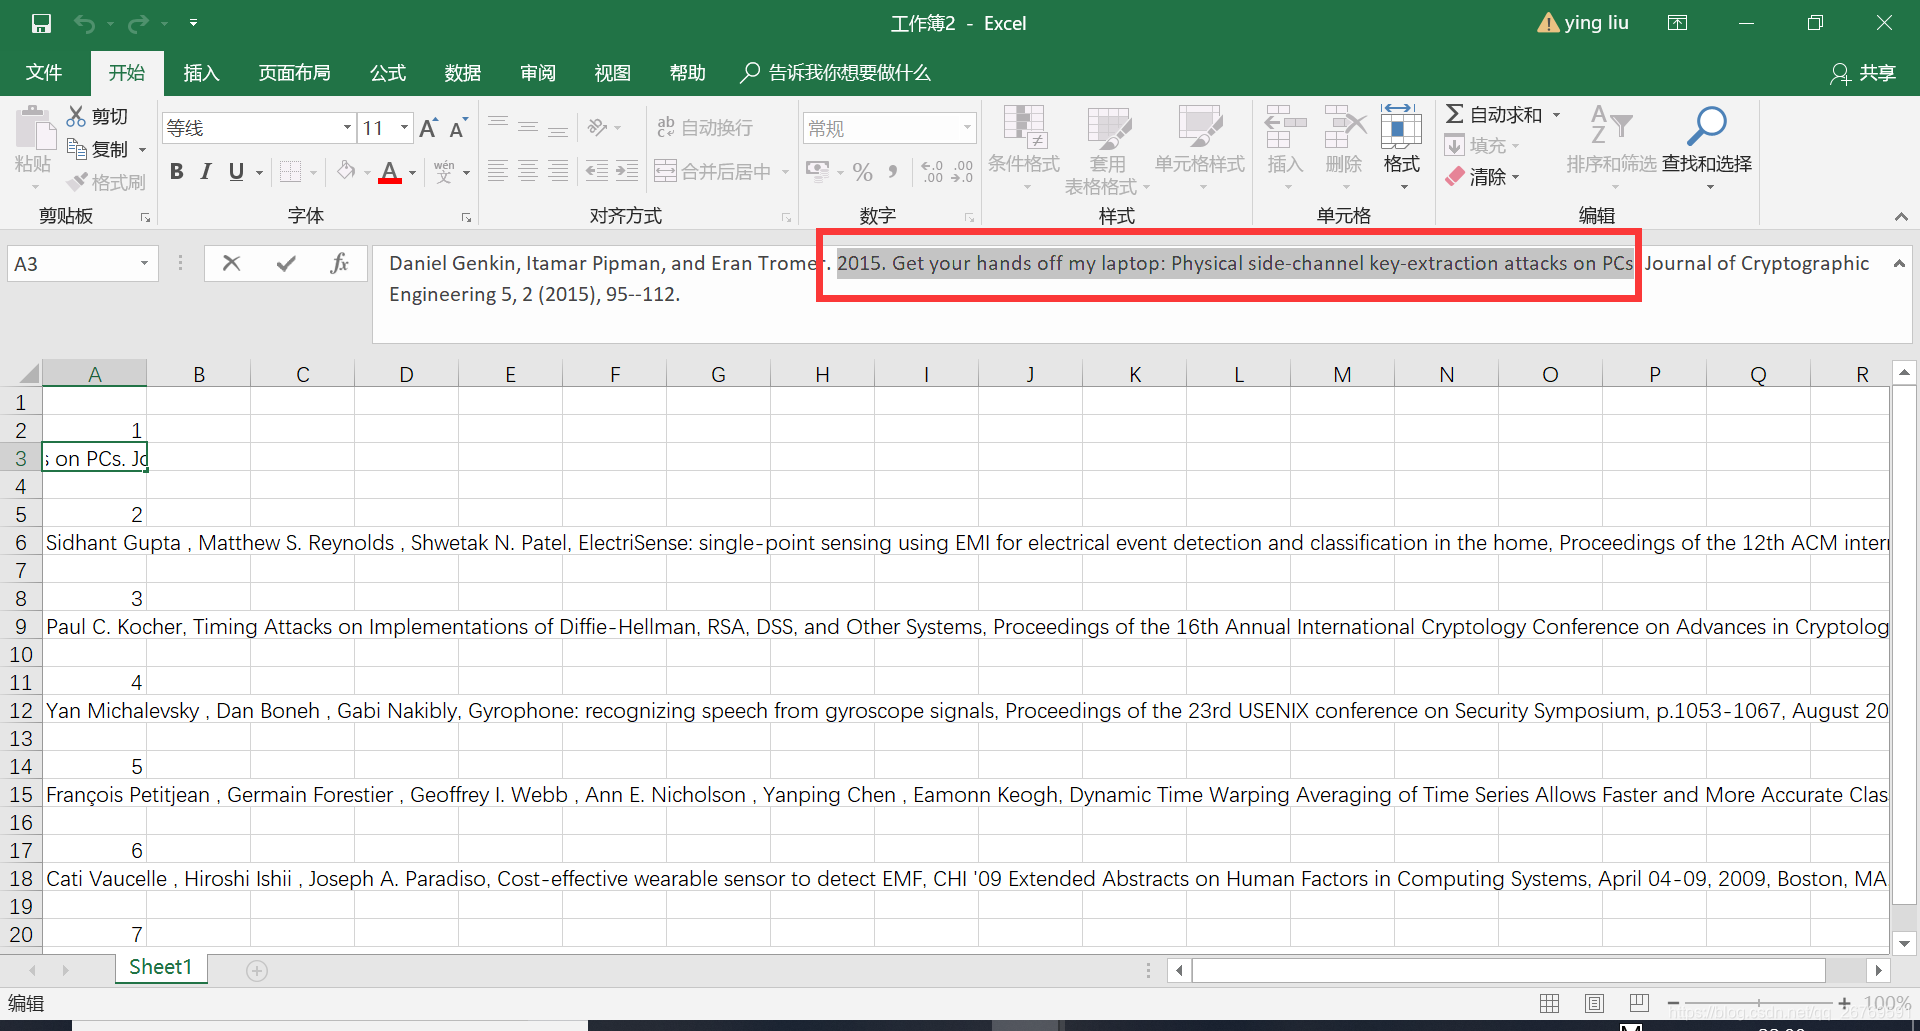Click the ying liu account name
The width and height of the screenshot is (1920, 1031).
(1596, 23)
